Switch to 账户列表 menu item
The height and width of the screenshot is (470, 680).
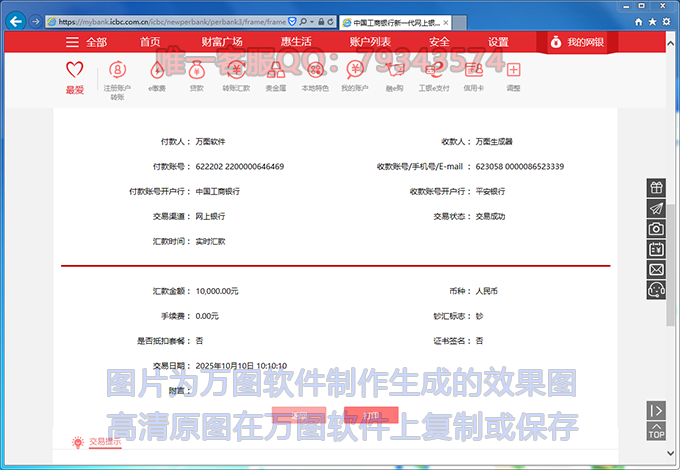coord(370,42)
